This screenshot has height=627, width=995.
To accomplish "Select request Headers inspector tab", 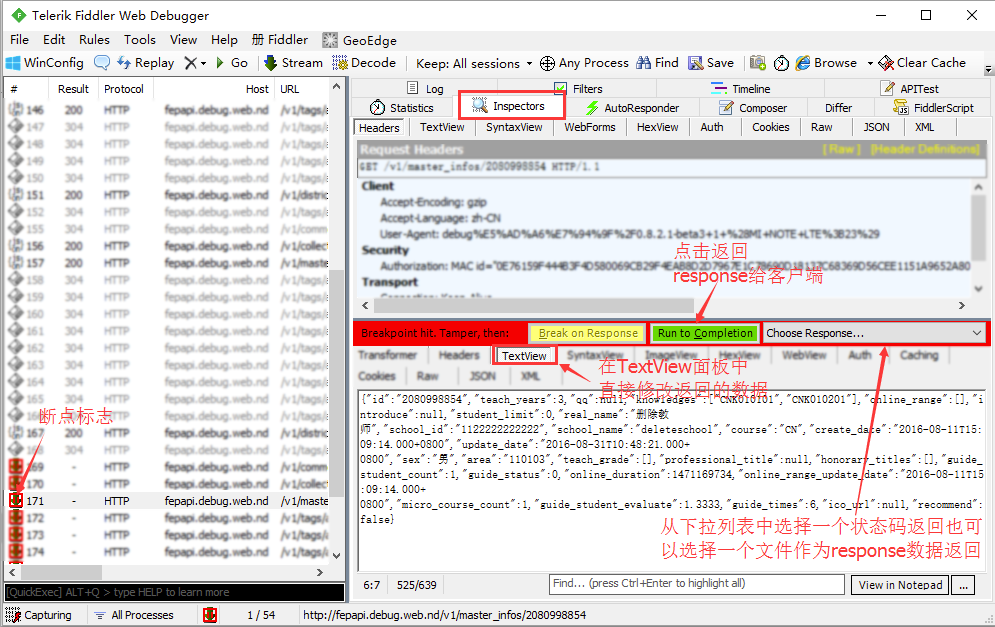I will tap(379, 128).
